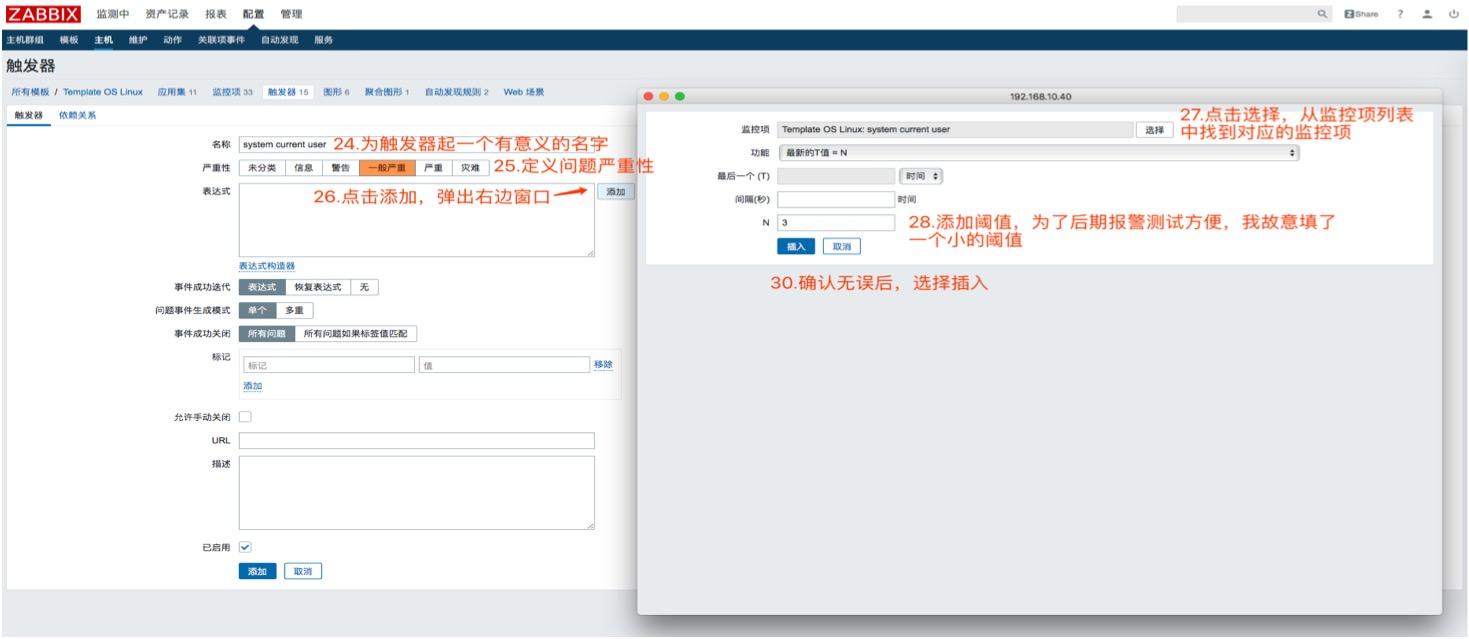Open the 触发器 15 link
The height and width of the screenshot is (639, 1469).
[x=288, y=91]
